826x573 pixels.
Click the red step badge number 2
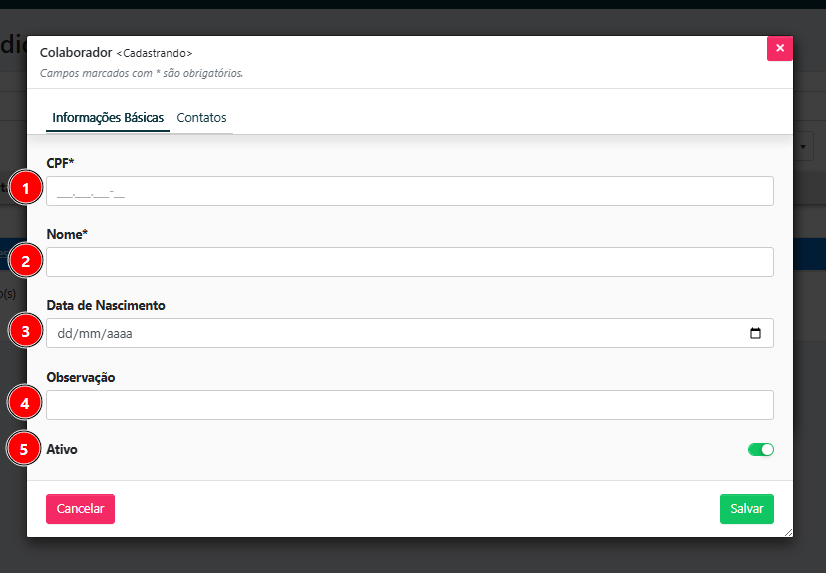click(26, 262)
